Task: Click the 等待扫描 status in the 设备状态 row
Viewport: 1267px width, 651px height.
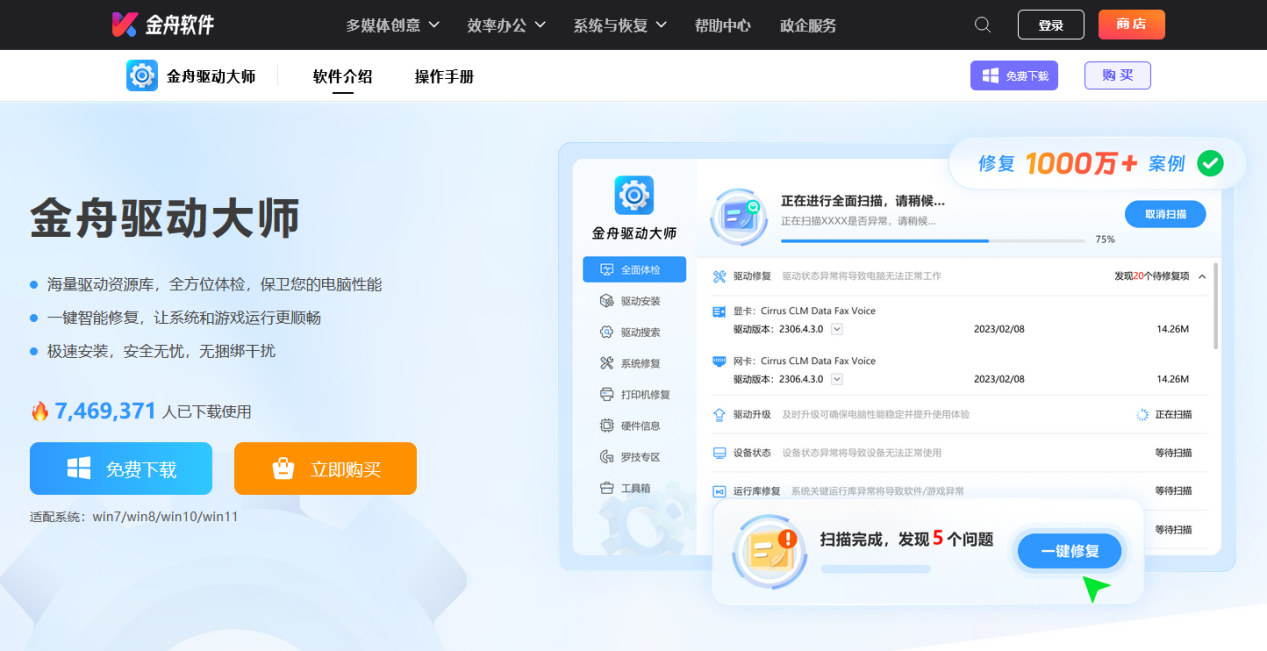Action: coord(1173,453)
